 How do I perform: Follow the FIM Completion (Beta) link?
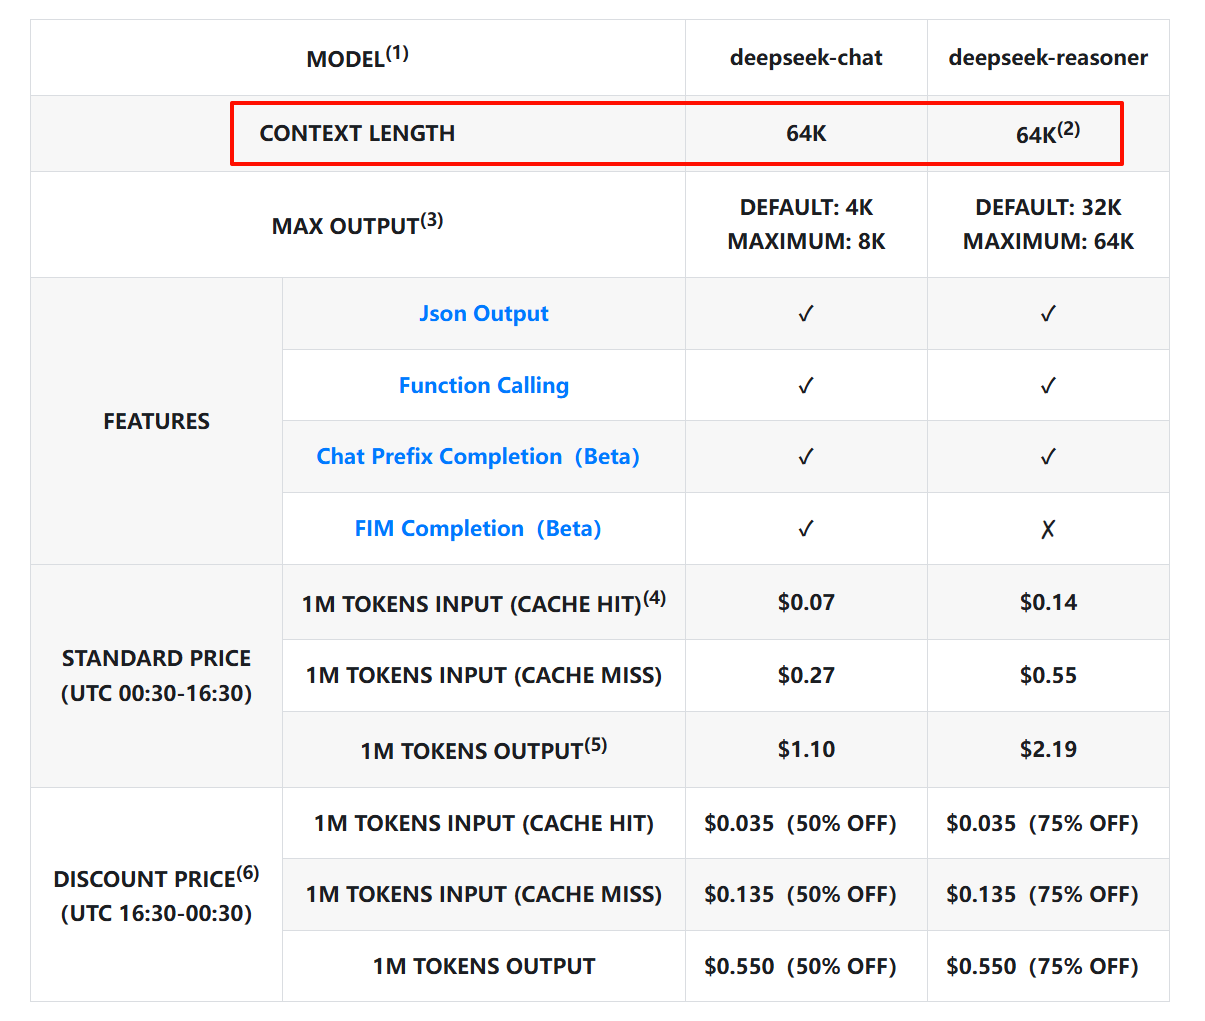pos(477,529)
